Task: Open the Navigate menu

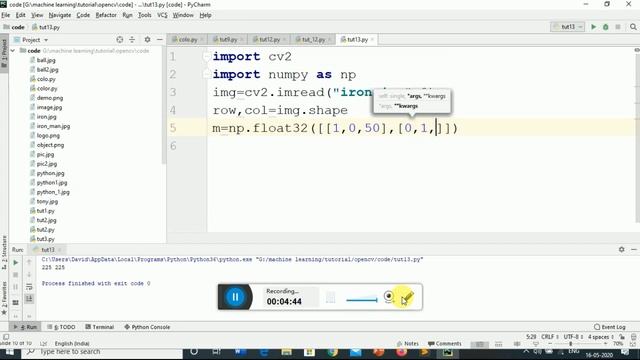Action: tap(60, 15)
